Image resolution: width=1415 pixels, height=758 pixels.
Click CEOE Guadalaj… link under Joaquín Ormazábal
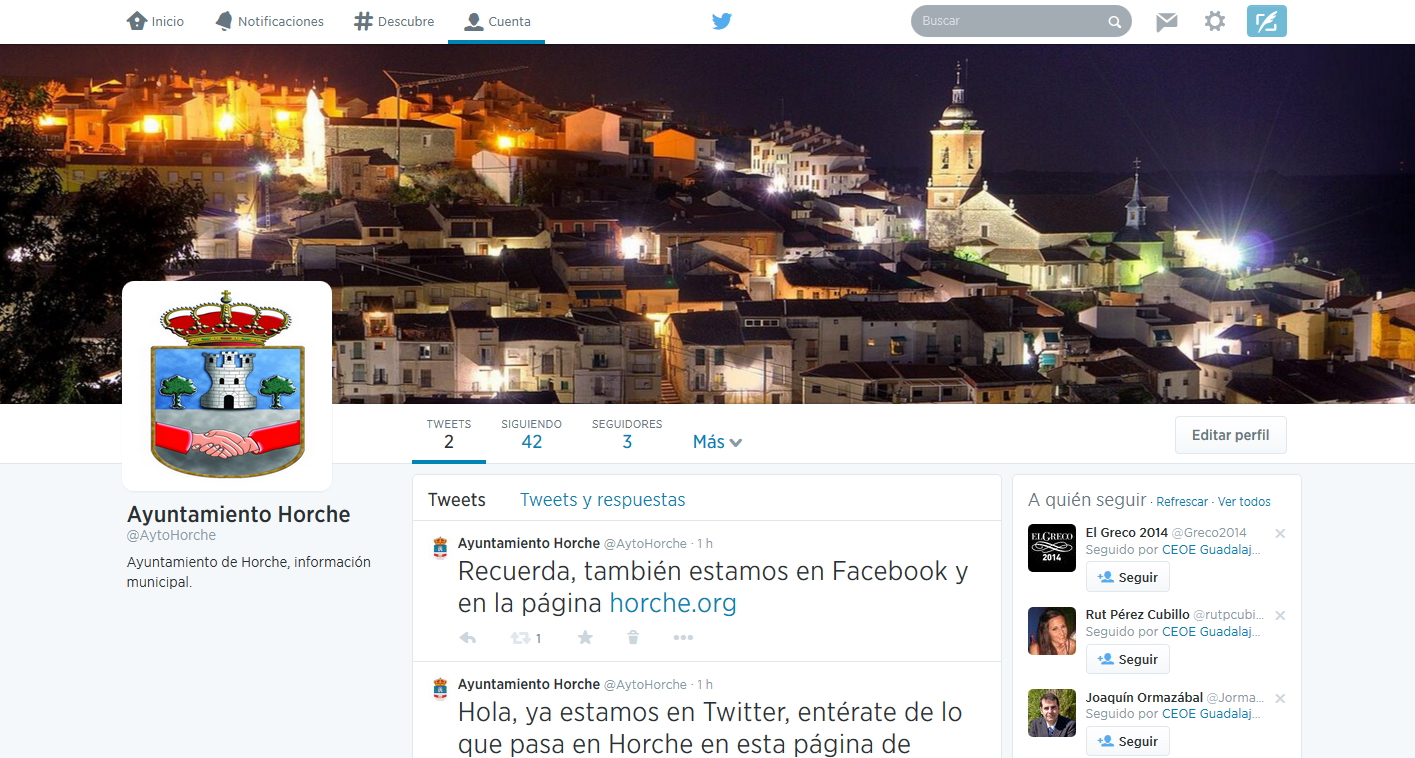tap(1211, 714)
